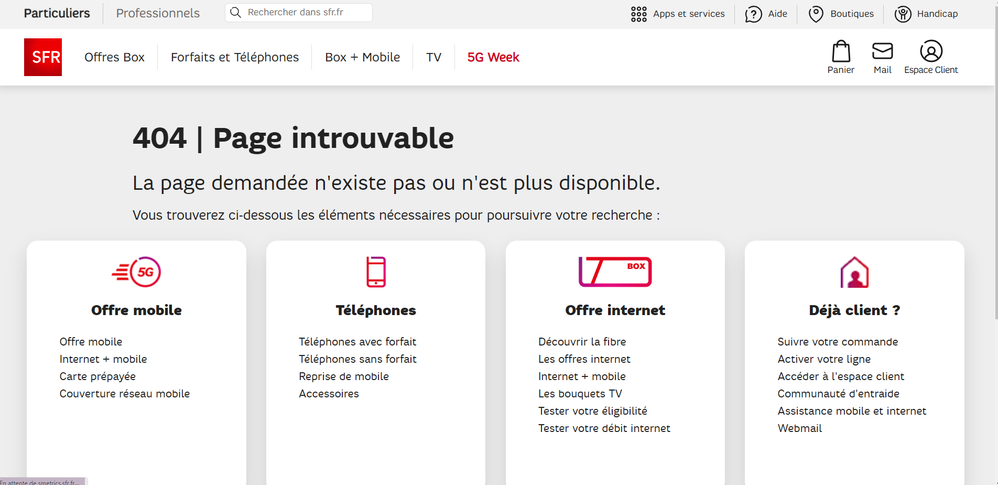Open Internet + mobile under Offre internet
The width and height of the screenshot is (998, 485).
[x=582, y=376]
